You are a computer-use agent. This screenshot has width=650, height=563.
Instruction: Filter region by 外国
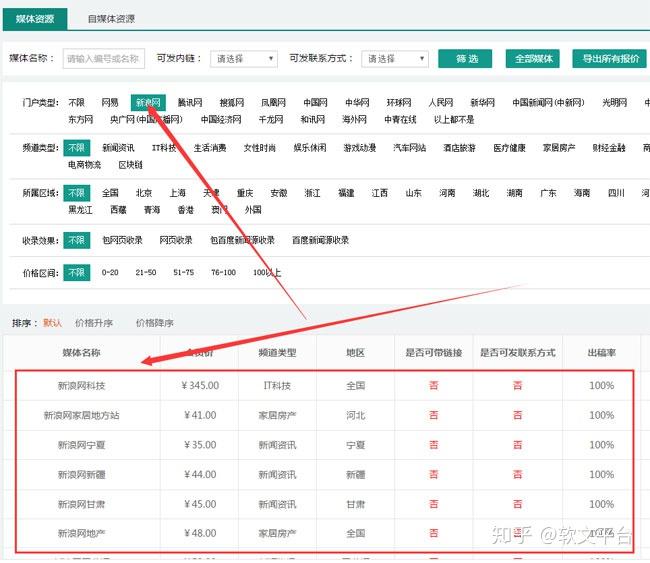pyautogui.click(x=253, y=210)
